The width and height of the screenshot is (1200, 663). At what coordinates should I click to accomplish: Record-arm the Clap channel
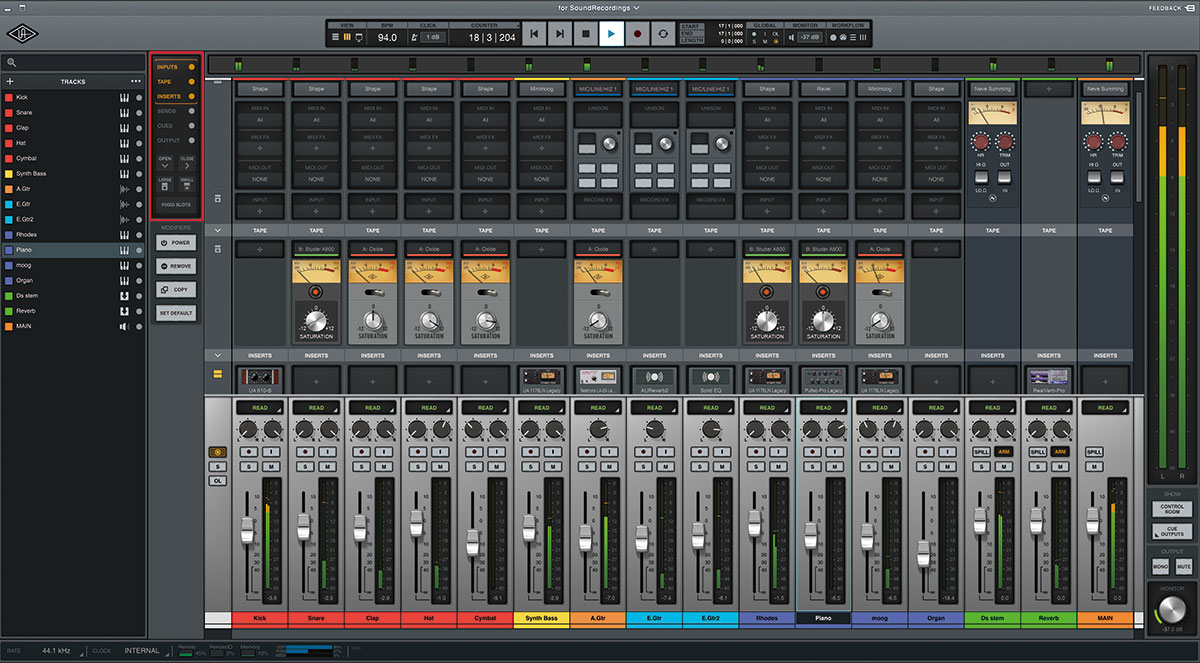tap(360, 452)
